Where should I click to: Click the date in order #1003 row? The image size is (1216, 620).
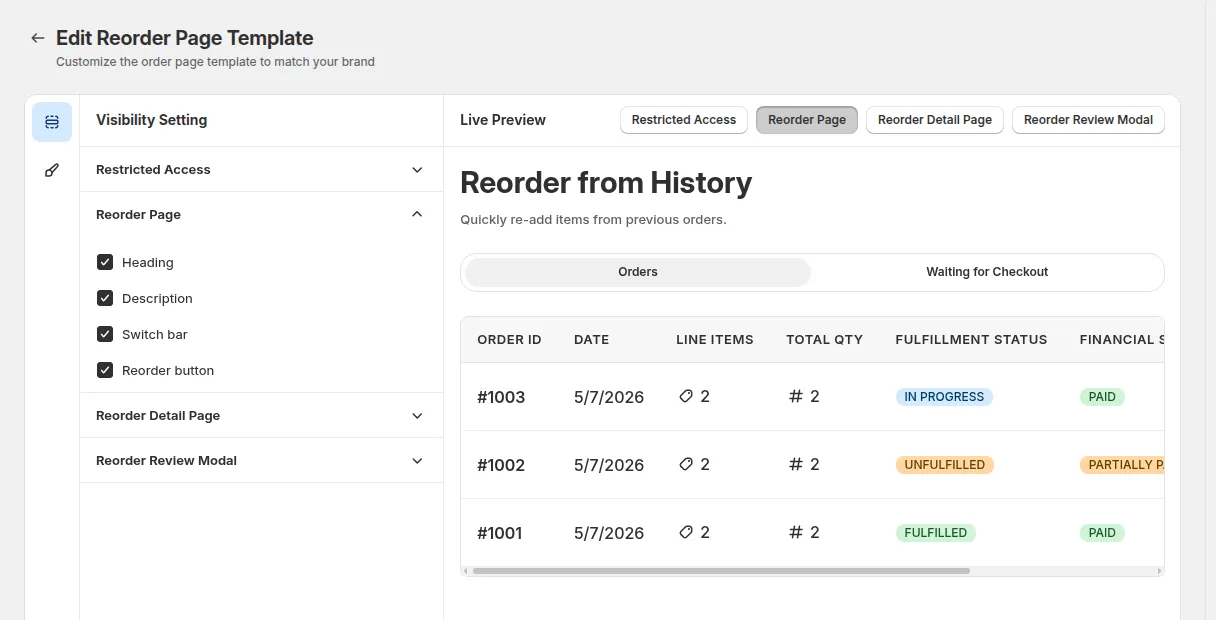(609, 397)
